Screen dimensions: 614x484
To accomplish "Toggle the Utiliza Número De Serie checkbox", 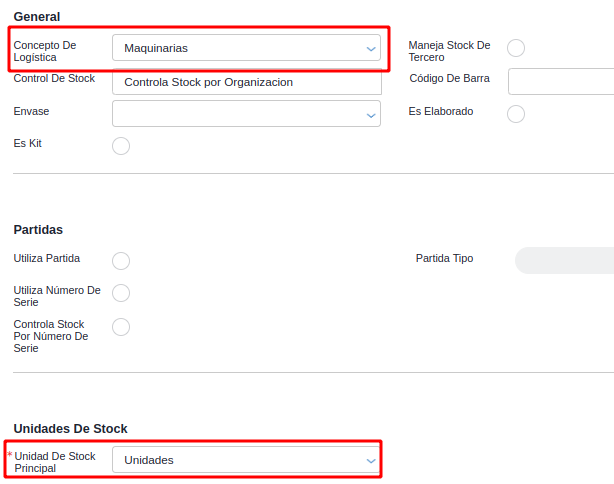I will 121,293.
